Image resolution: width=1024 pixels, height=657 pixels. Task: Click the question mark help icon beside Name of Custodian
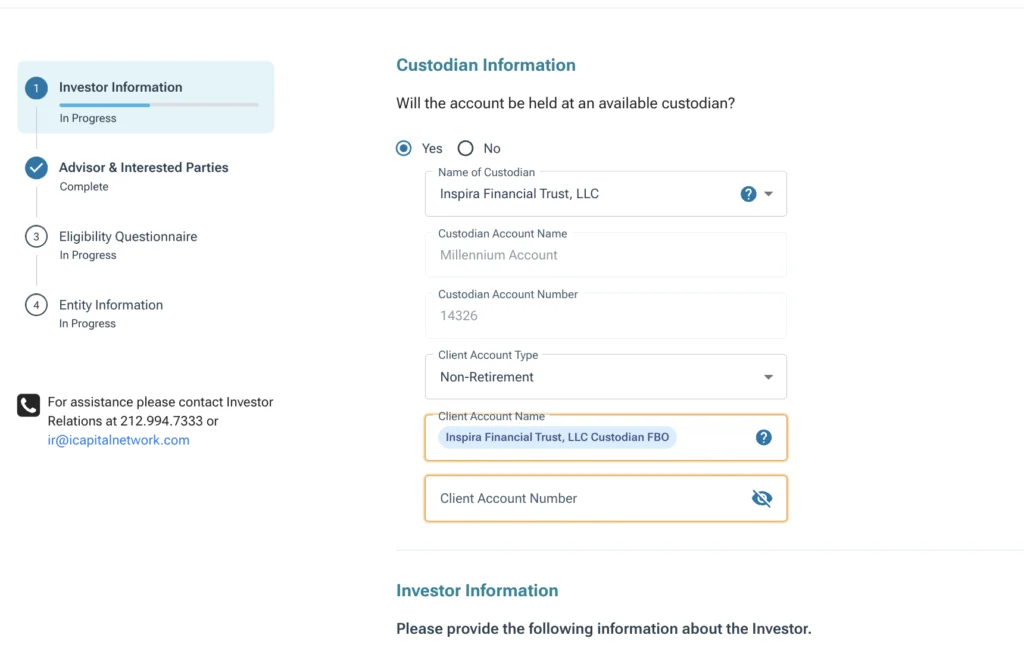coord(748,193)
